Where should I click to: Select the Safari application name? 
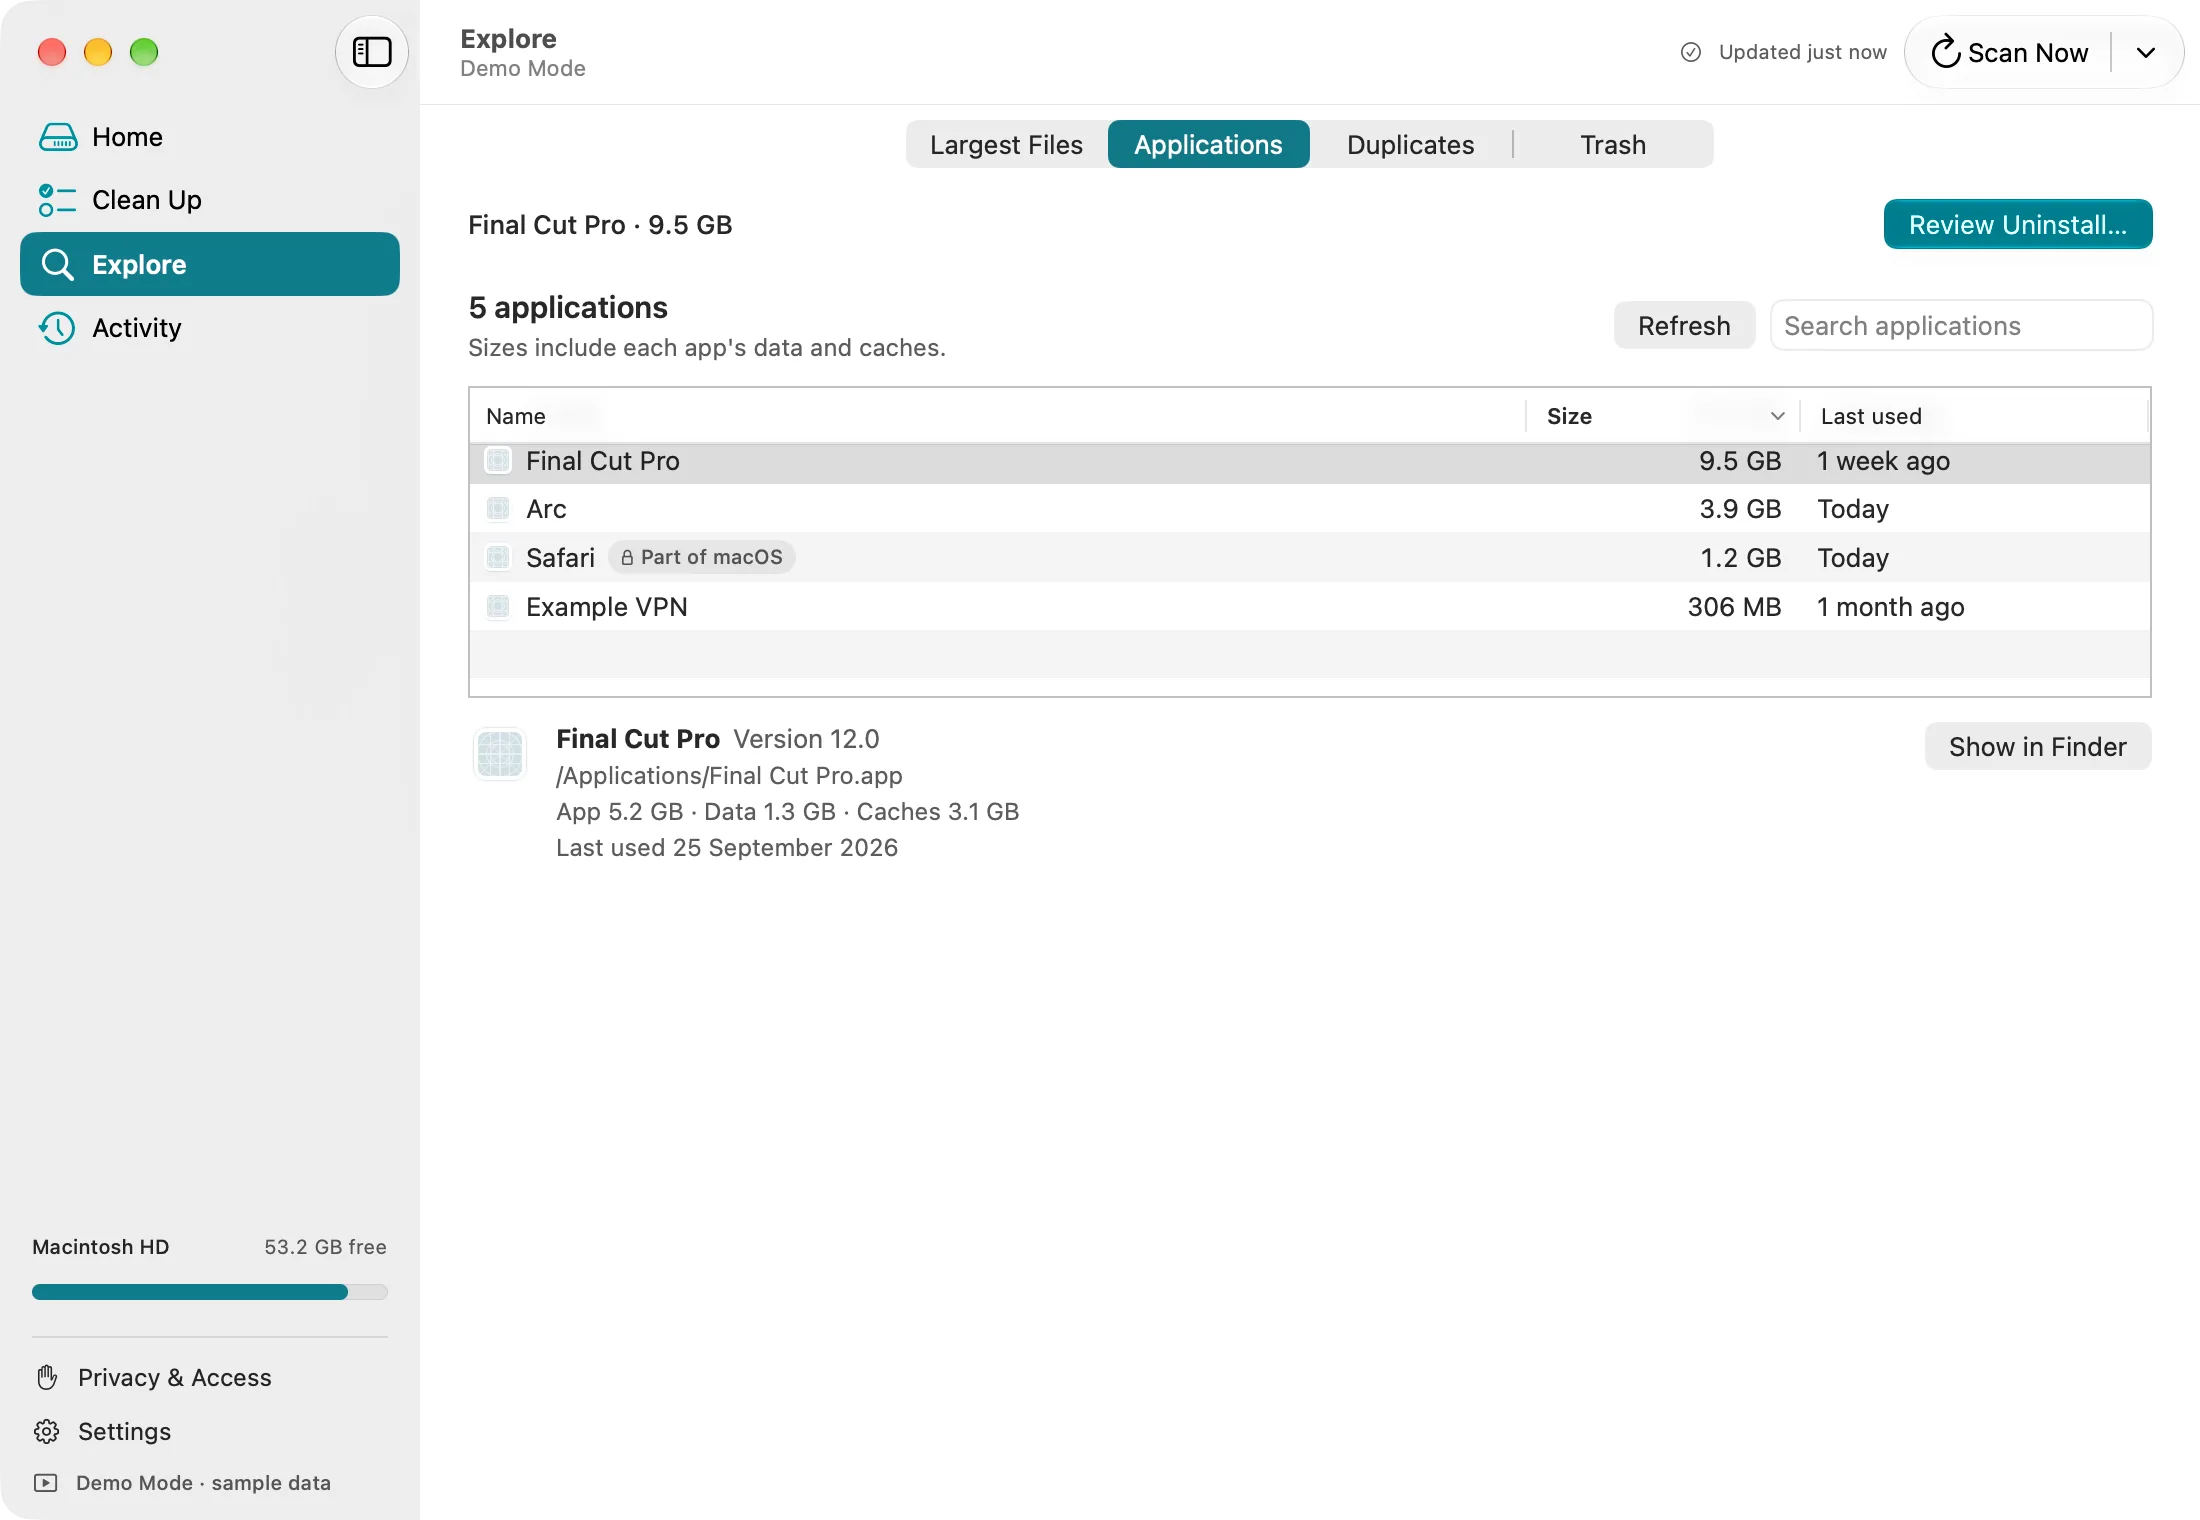[560, 558]
